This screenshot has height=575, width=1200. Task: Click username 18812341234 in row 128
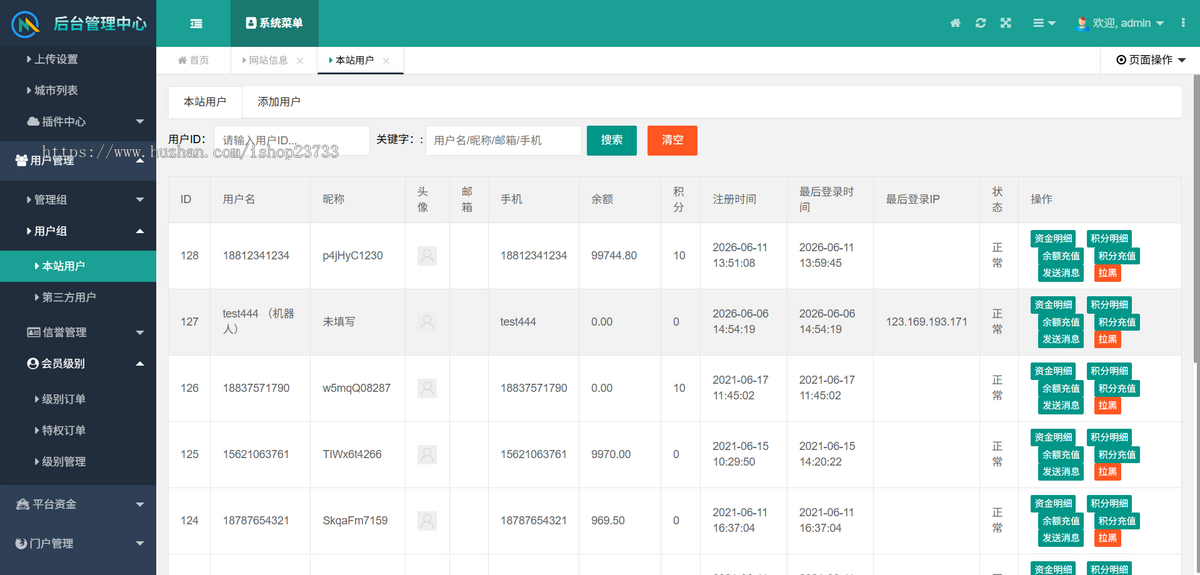[x=256, y=256]
